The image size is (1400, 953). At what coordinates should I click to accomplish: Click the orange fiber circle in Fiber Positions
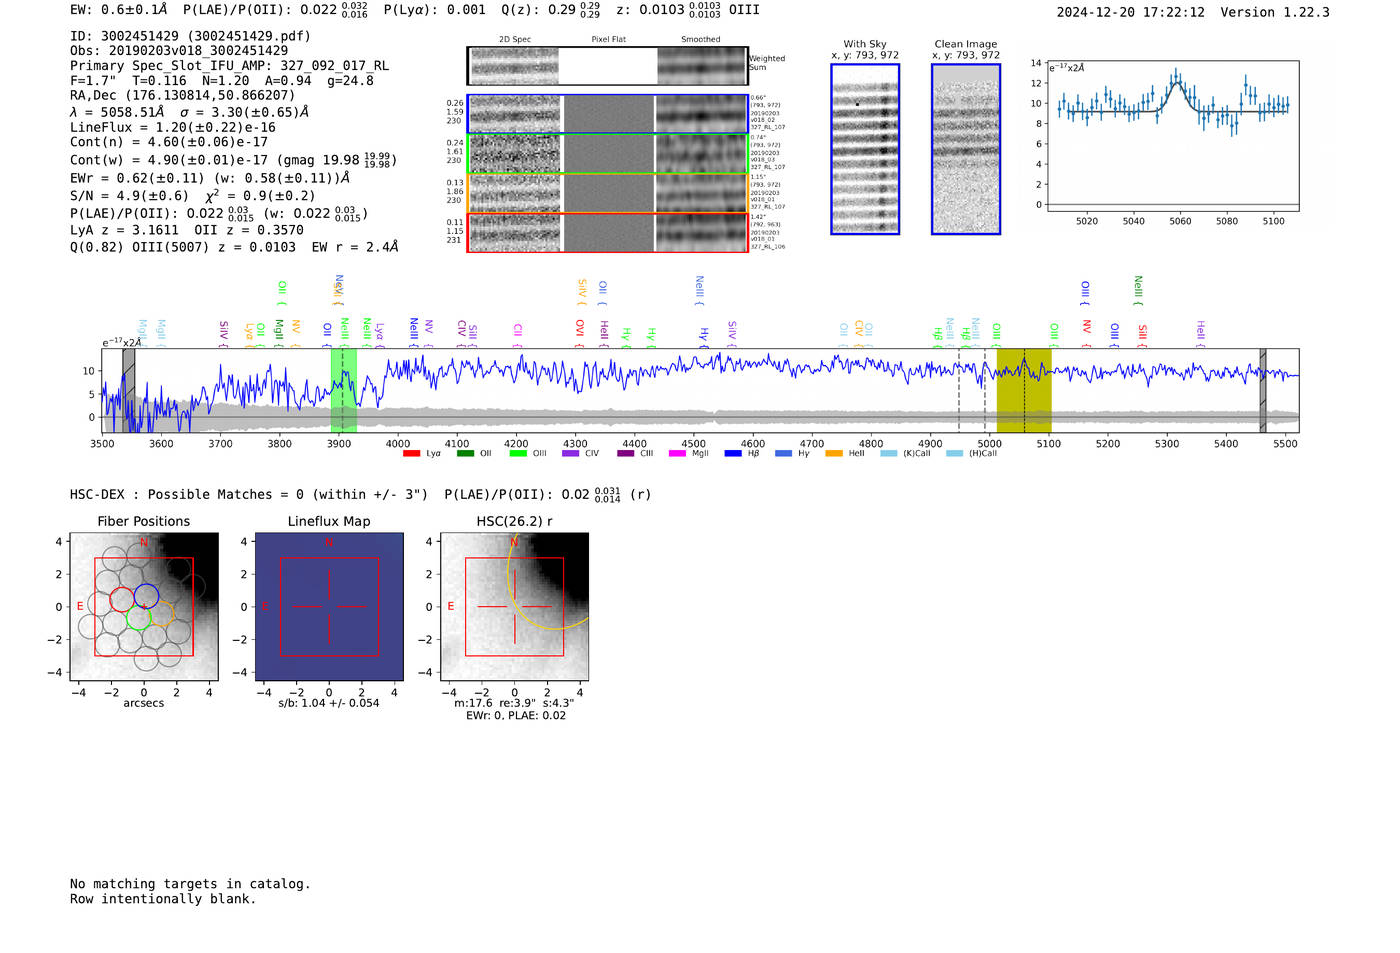click(x=161, y=614)
